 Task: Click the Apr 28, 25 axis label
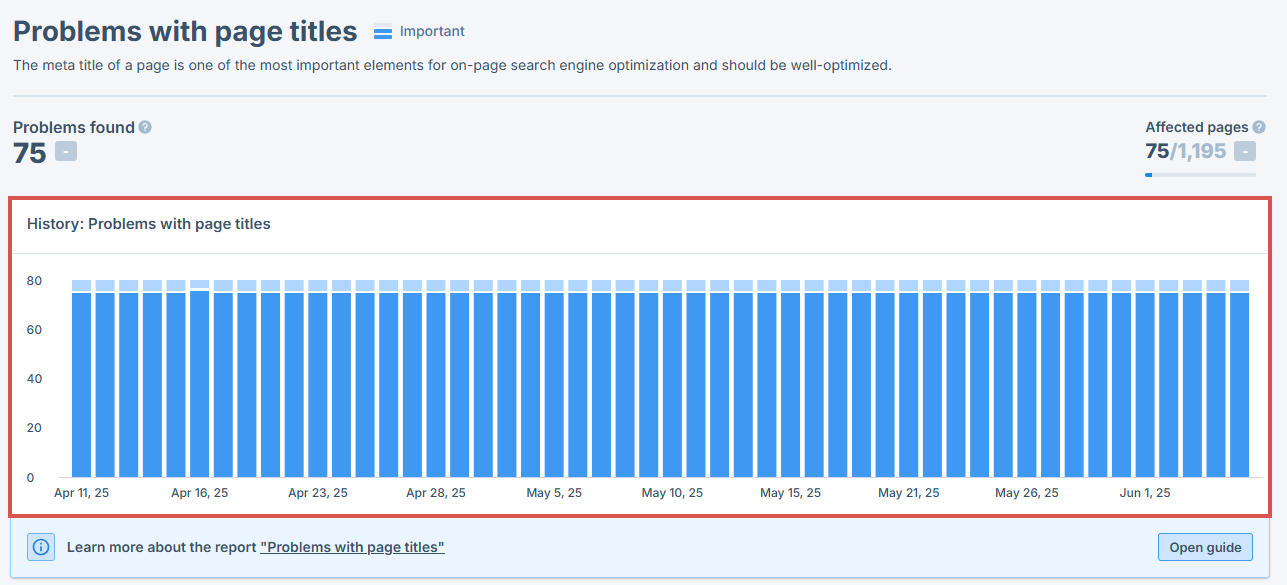click(x=436, y=493)
